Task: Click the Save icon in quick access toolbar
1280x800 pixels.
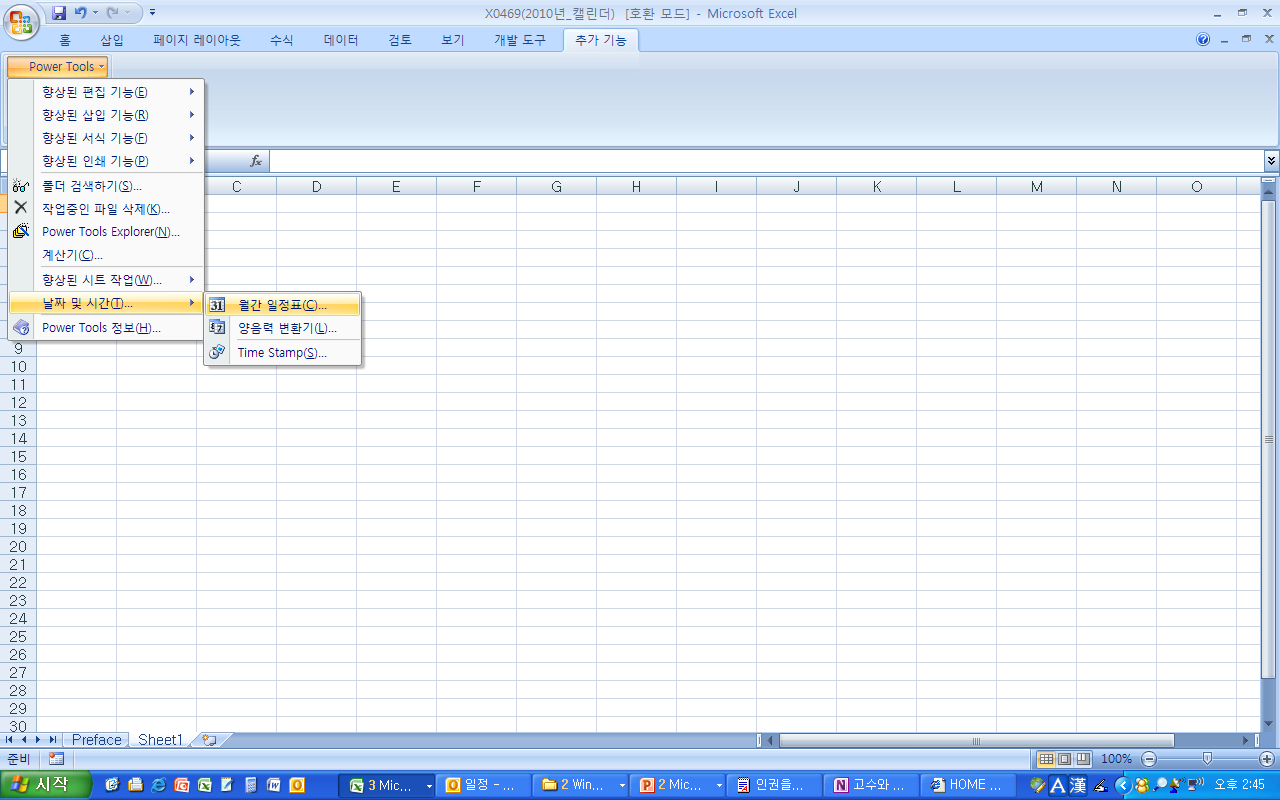Action: pyautogui.click(x=58, y=13)
